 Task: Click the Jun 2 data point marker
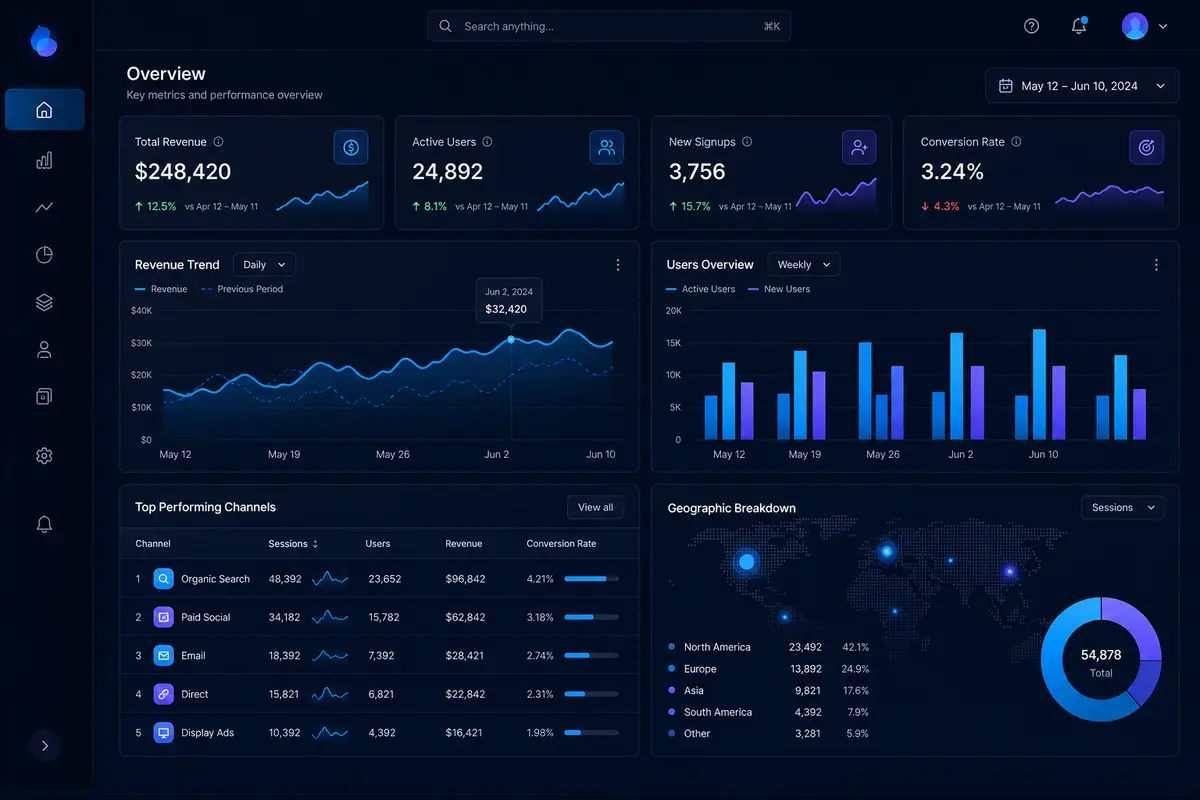511,340
